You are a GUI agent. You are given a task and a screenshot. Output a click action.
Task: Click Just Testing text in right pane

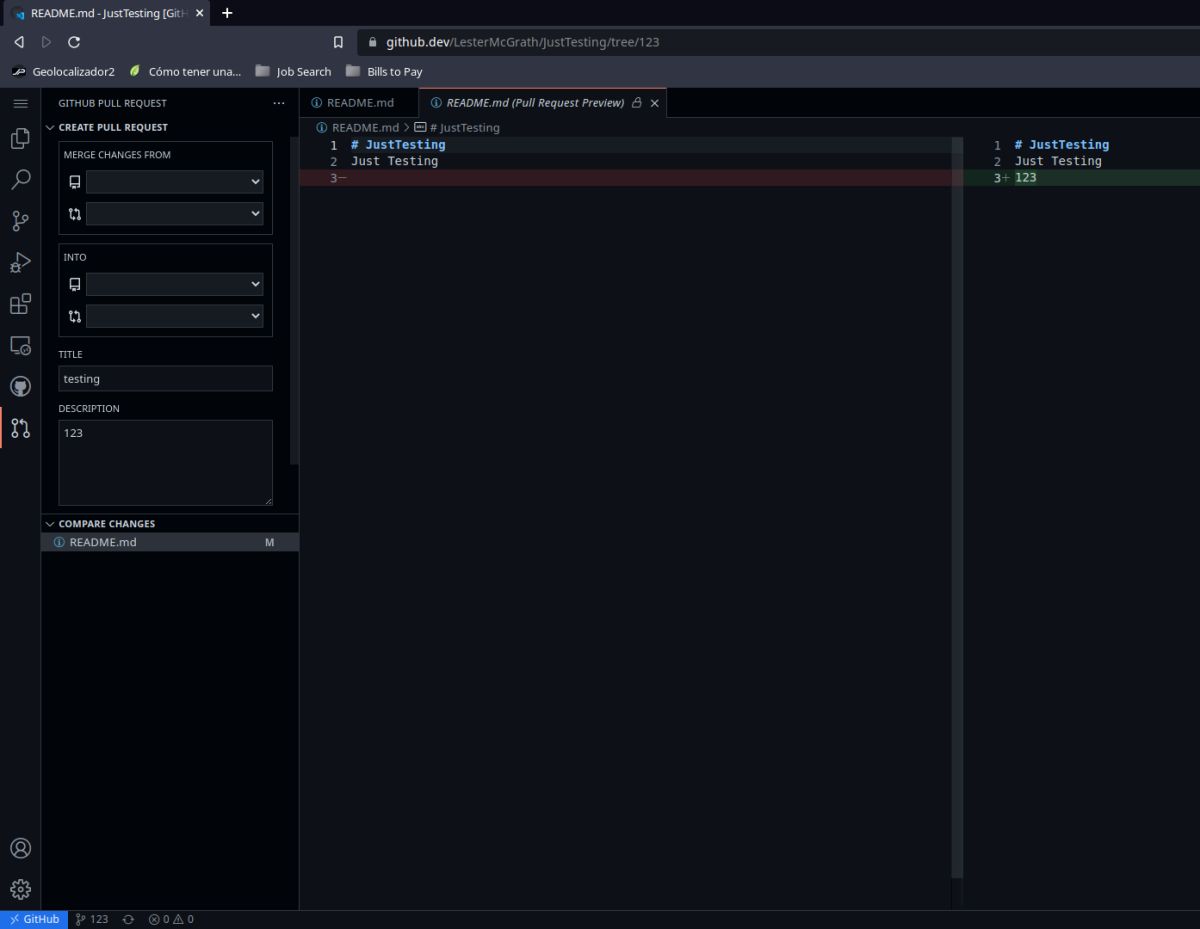click(x=1058, y=161)
